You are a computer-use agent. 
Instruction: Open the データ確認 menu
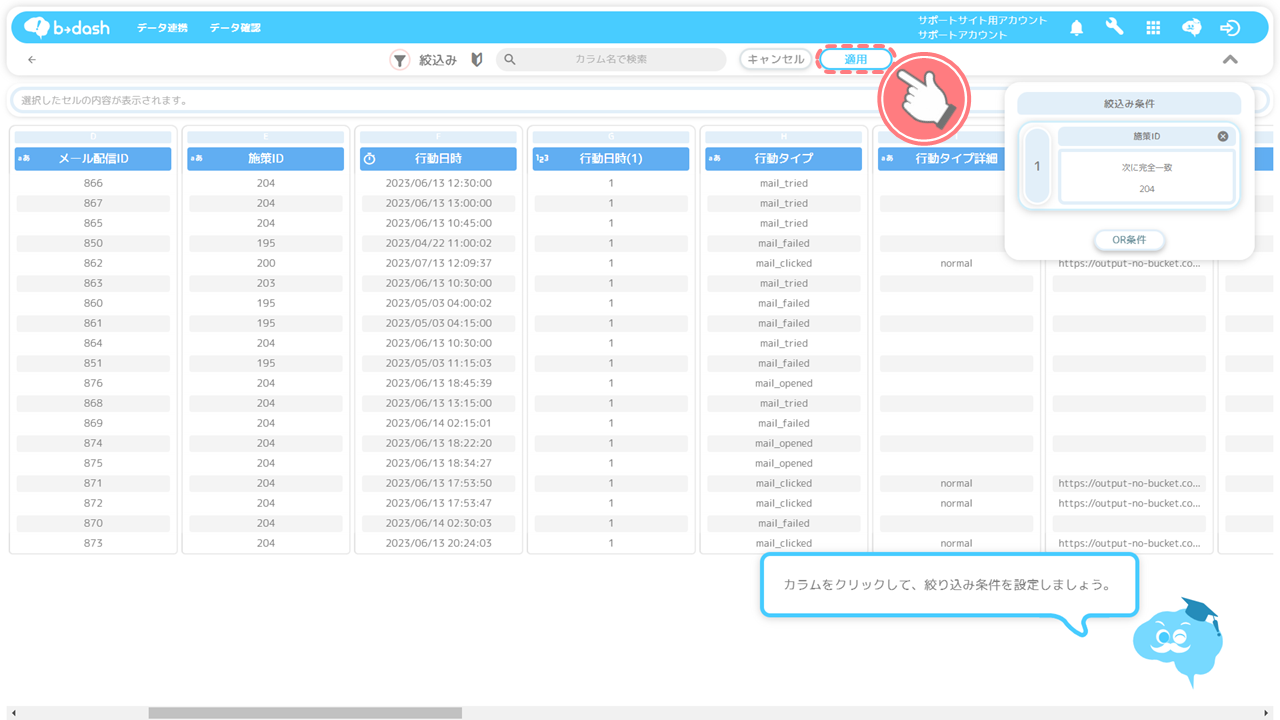235,28
